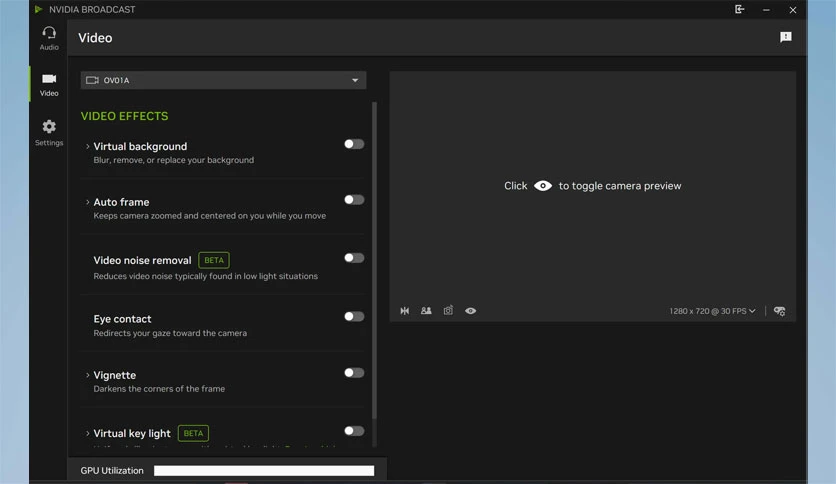Click the camera preview area
836x484 pixels.
click(x=592, y=196)
